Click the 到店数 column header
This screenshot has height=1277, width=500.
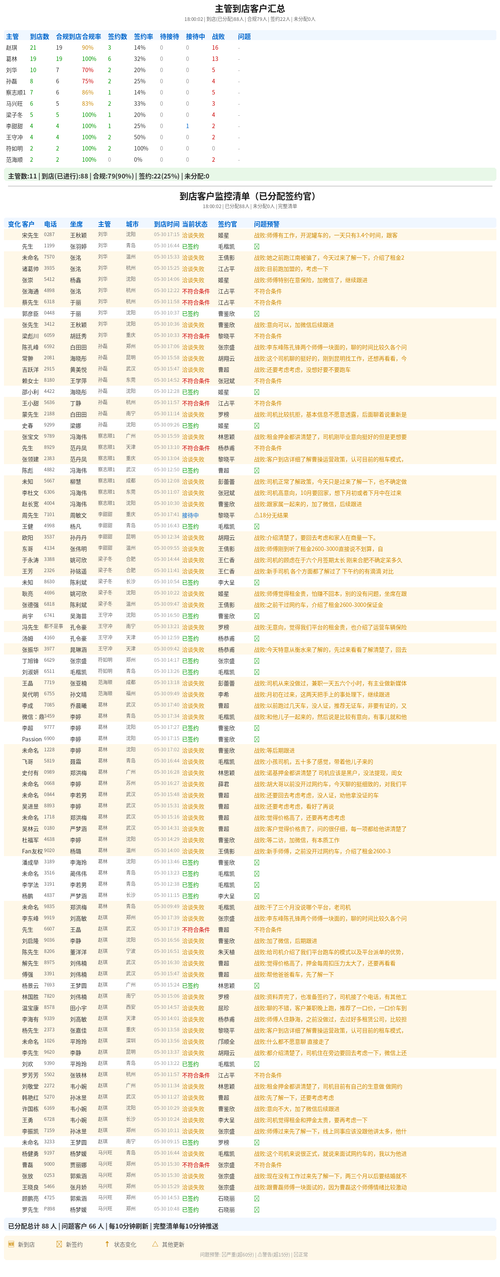[38, 36]
